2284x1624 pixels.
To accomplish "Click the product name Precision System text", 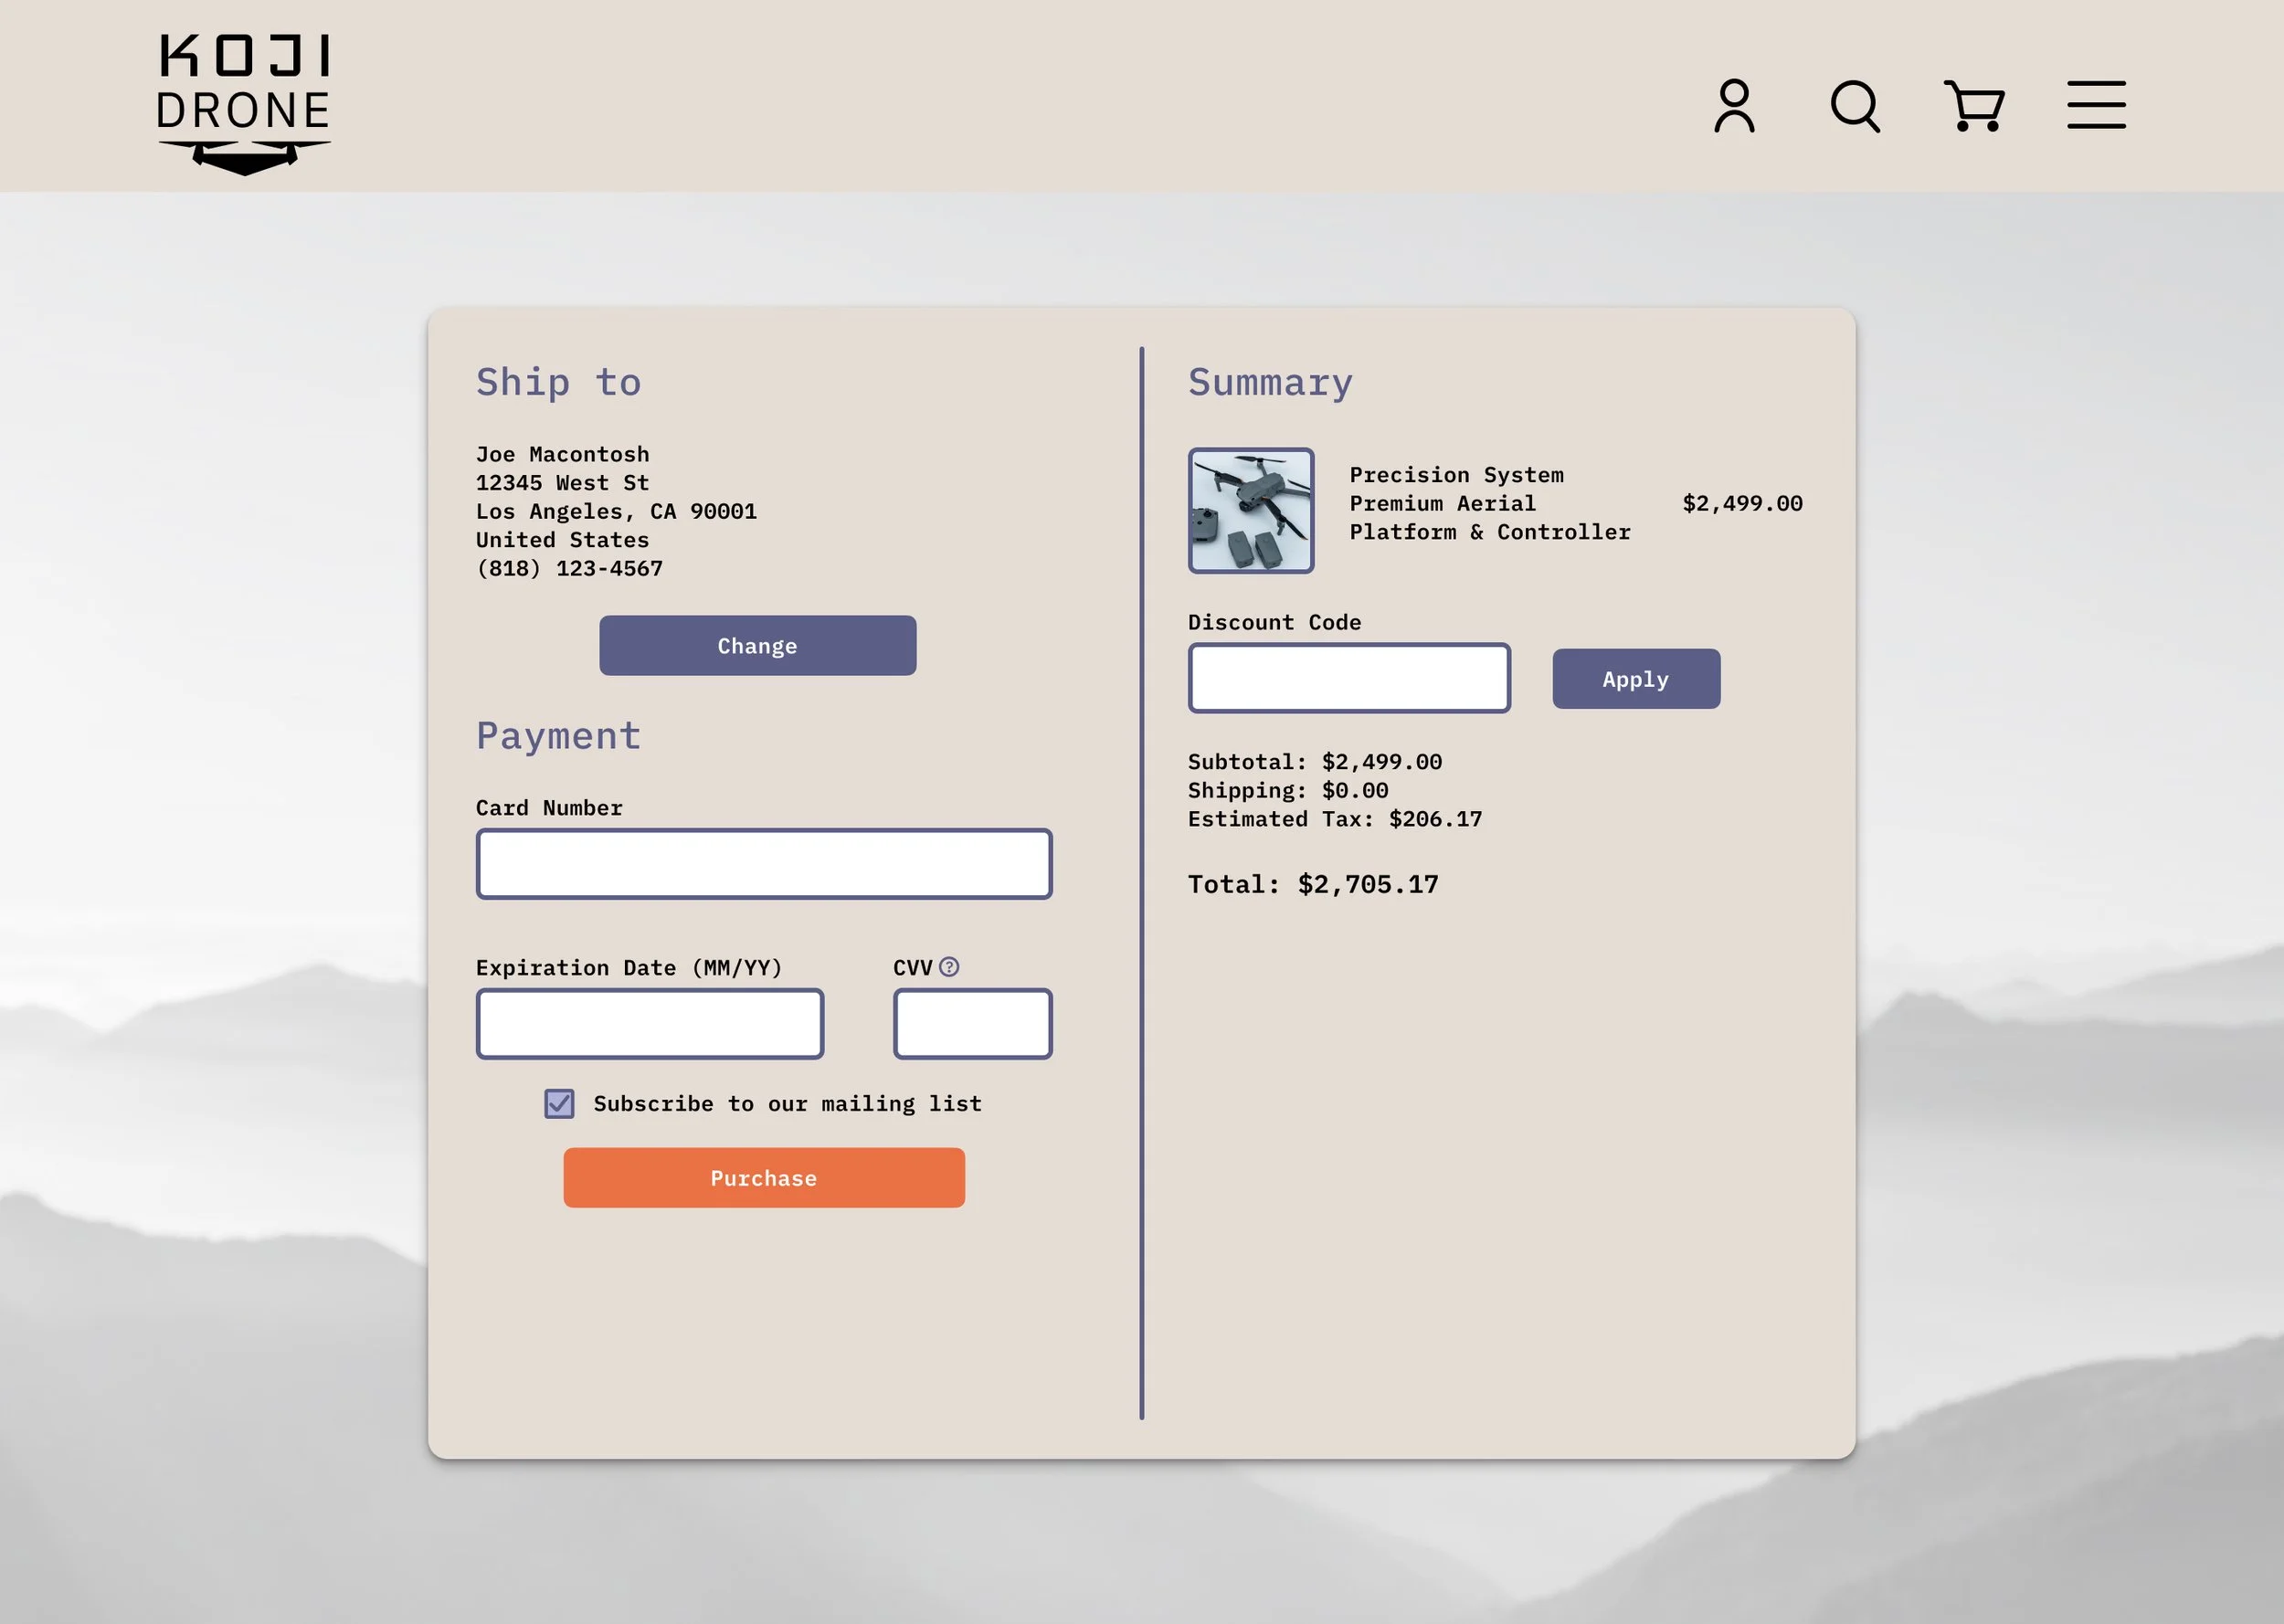I will coord(1490,504).
